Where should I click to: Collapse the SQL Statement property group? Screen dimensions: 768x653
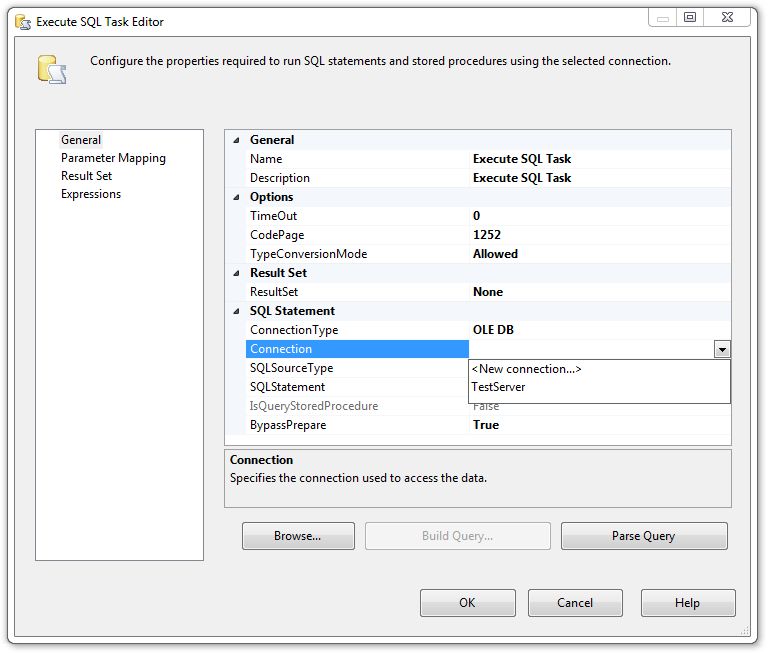[236, 311]
